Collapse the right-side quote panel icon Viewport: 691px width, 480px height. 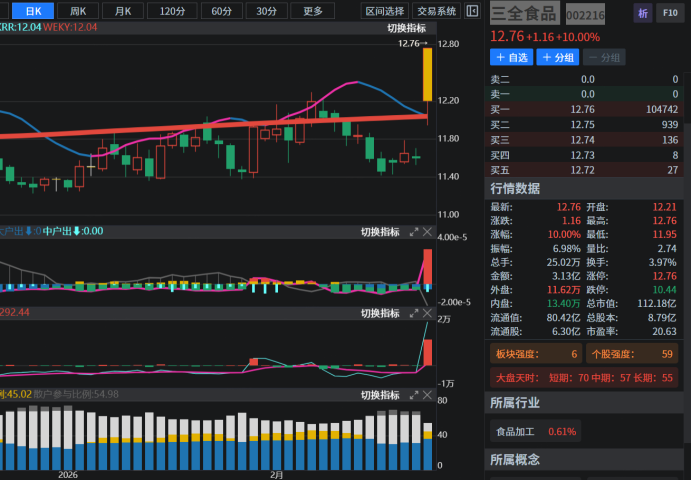click(x=473, y=11)
